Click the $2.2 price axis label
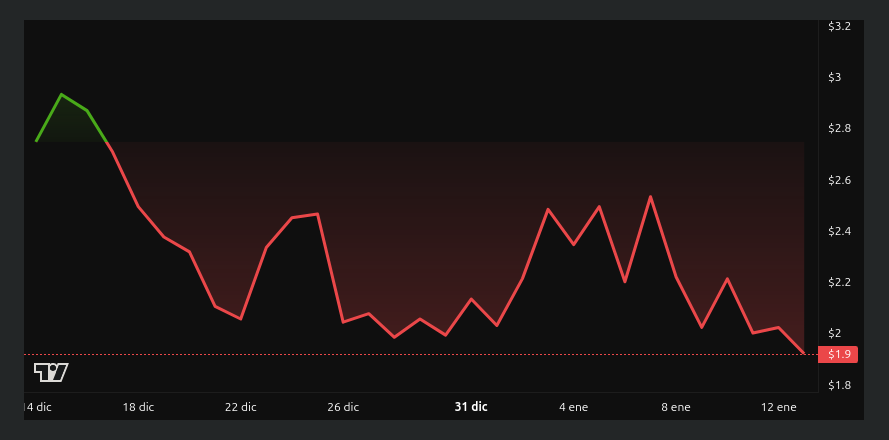This screenshot has height=440, width=889. pos(839,282)
